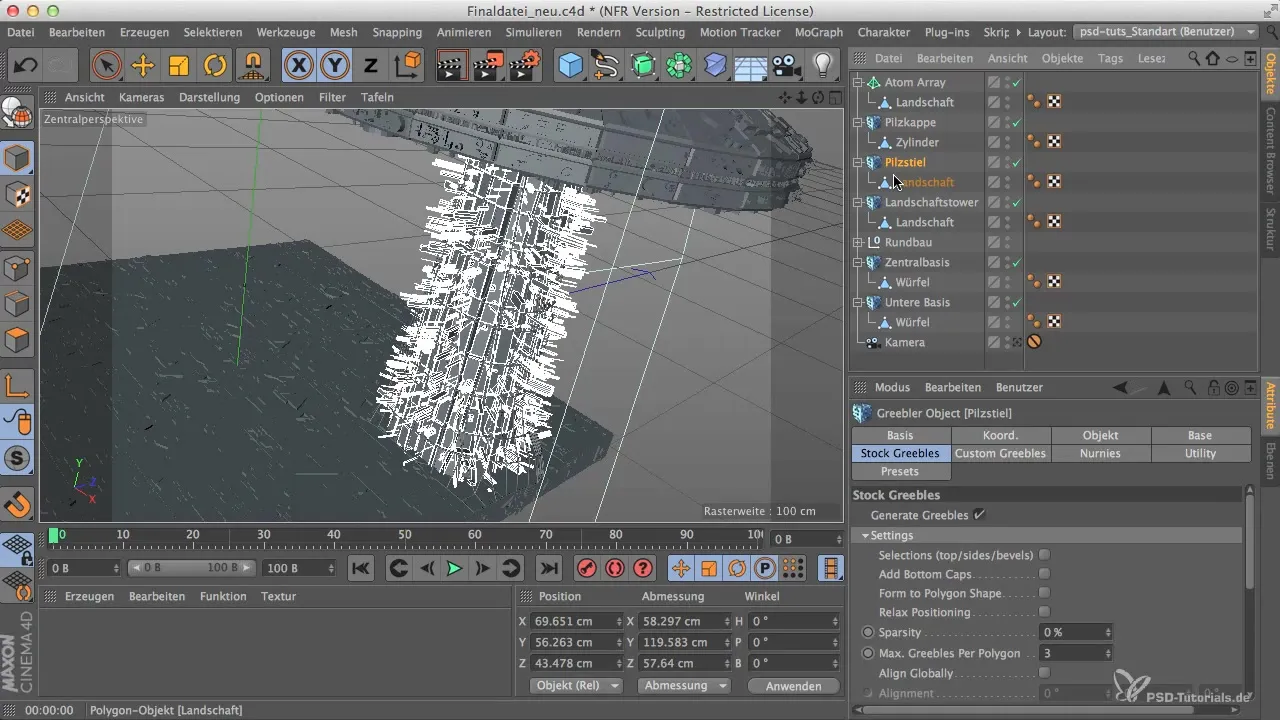The height and width of the screenshot is (720, 1280).
Task: Select Texture mode icon in left palette
Action: [18, 194]
